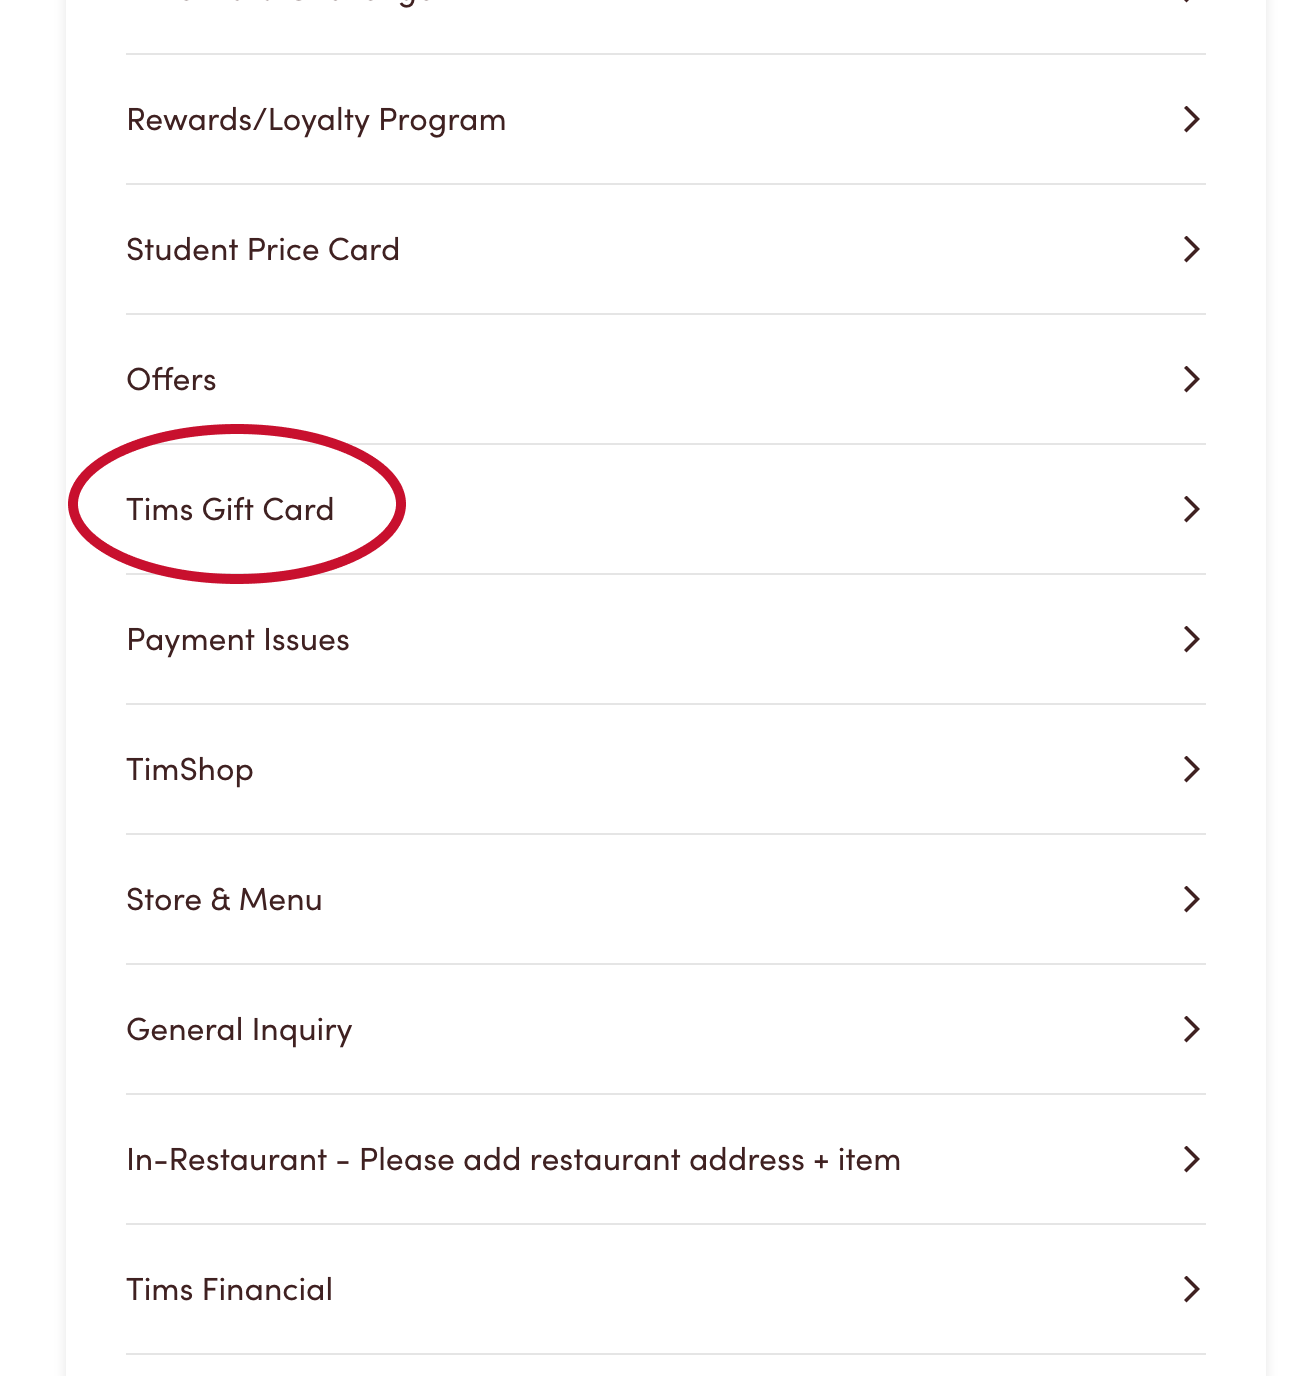This screenshot has height=1376, width=1298.
Task: Go to General Inquiry
Action: [239, 1030]
